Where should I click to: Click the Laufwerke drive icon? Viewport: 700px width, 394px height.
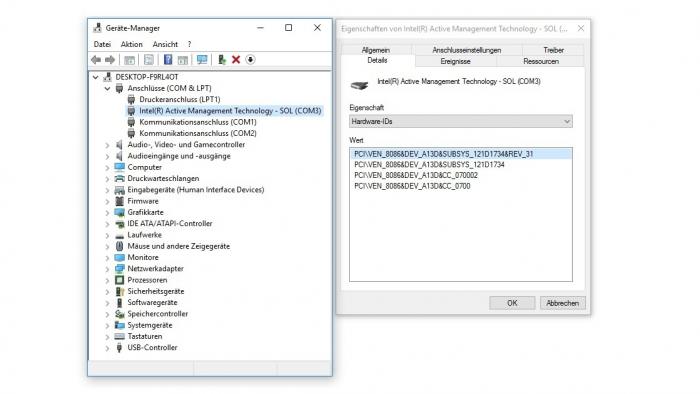point(119,235)
